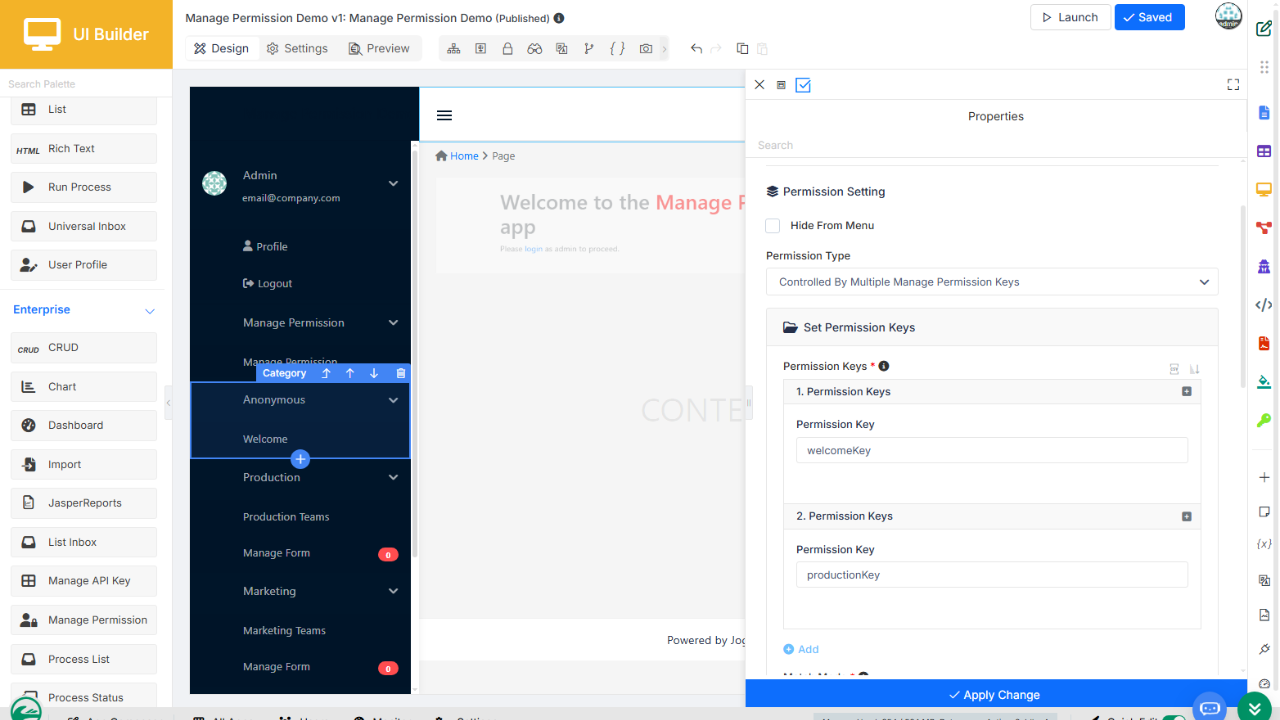Collapse the Anonymous category chevron
Screen dimensions: 1280x720
[x=393, y=400]
